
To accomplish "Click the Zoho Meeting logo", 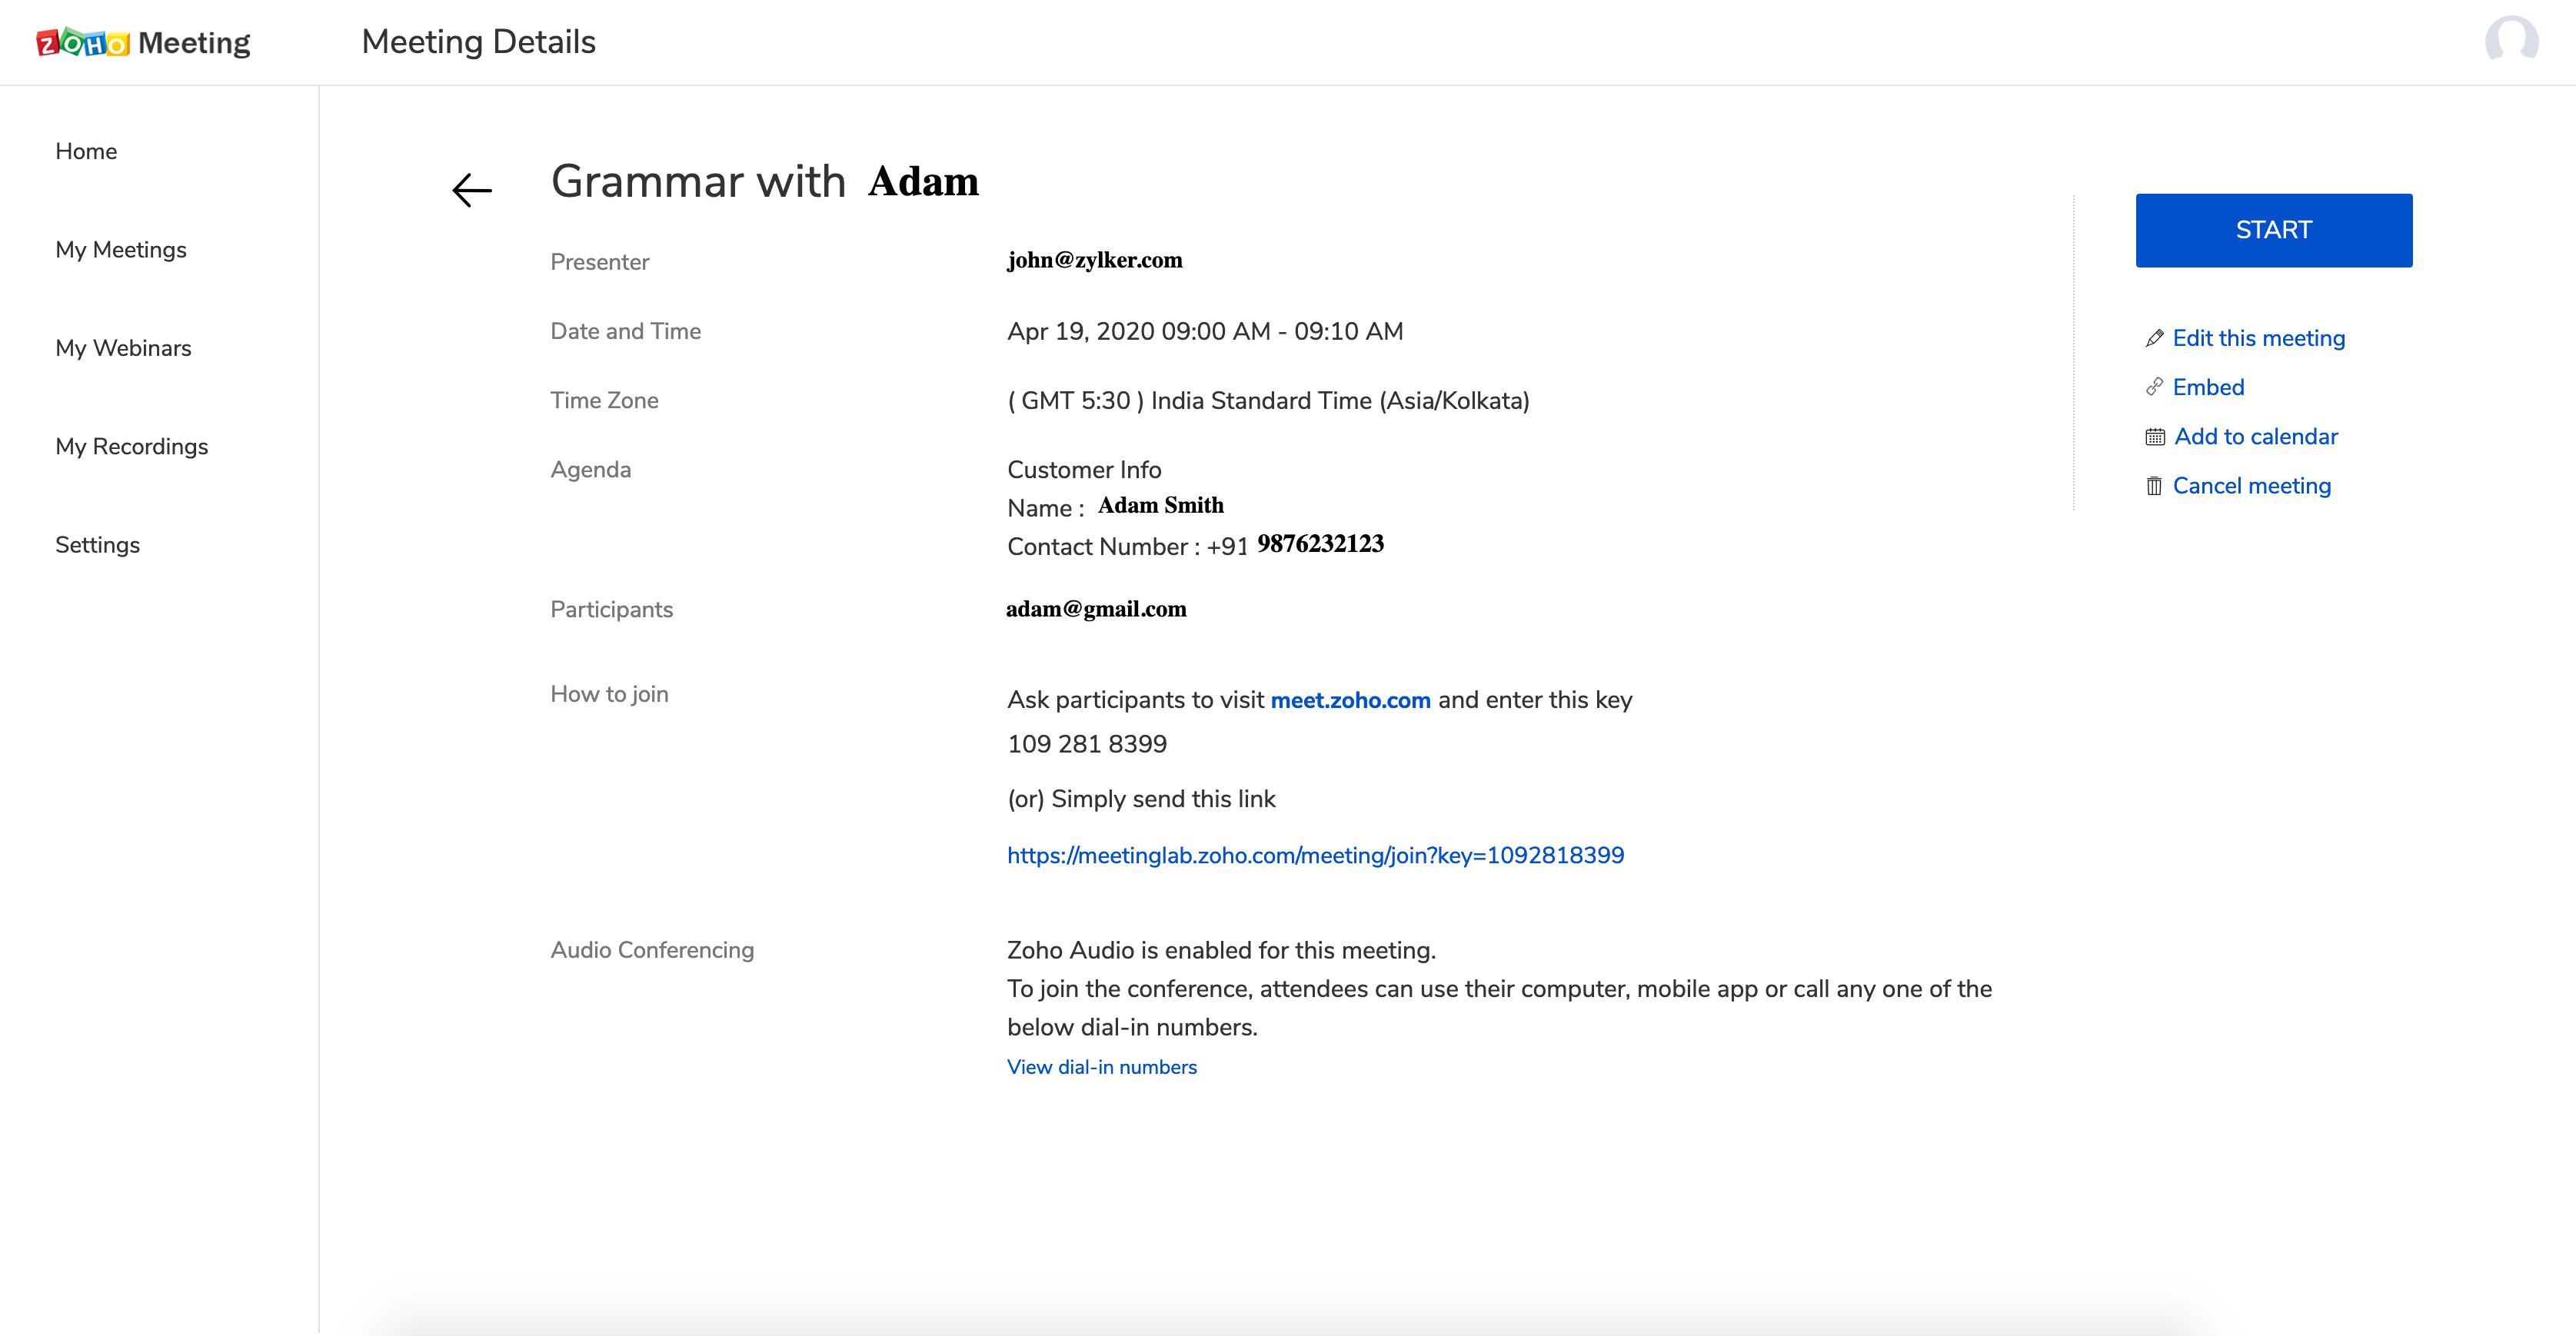I will click(x=143, y=42).
